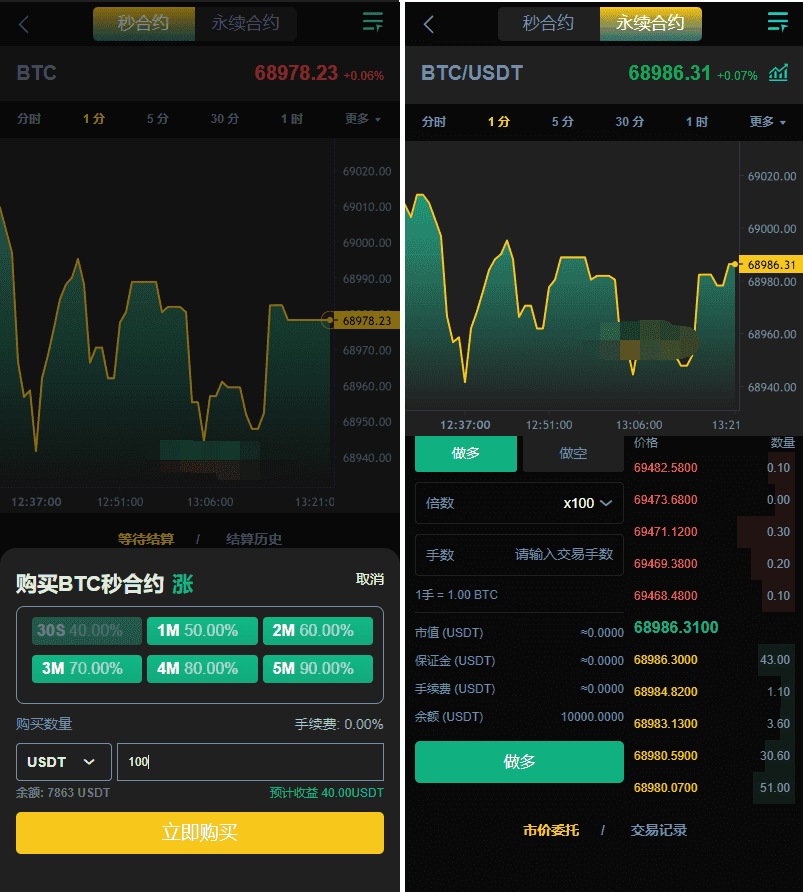Select the 69482.5800 sell price in order book
Screen dimensions: 803x892
[x=666, y=468]
